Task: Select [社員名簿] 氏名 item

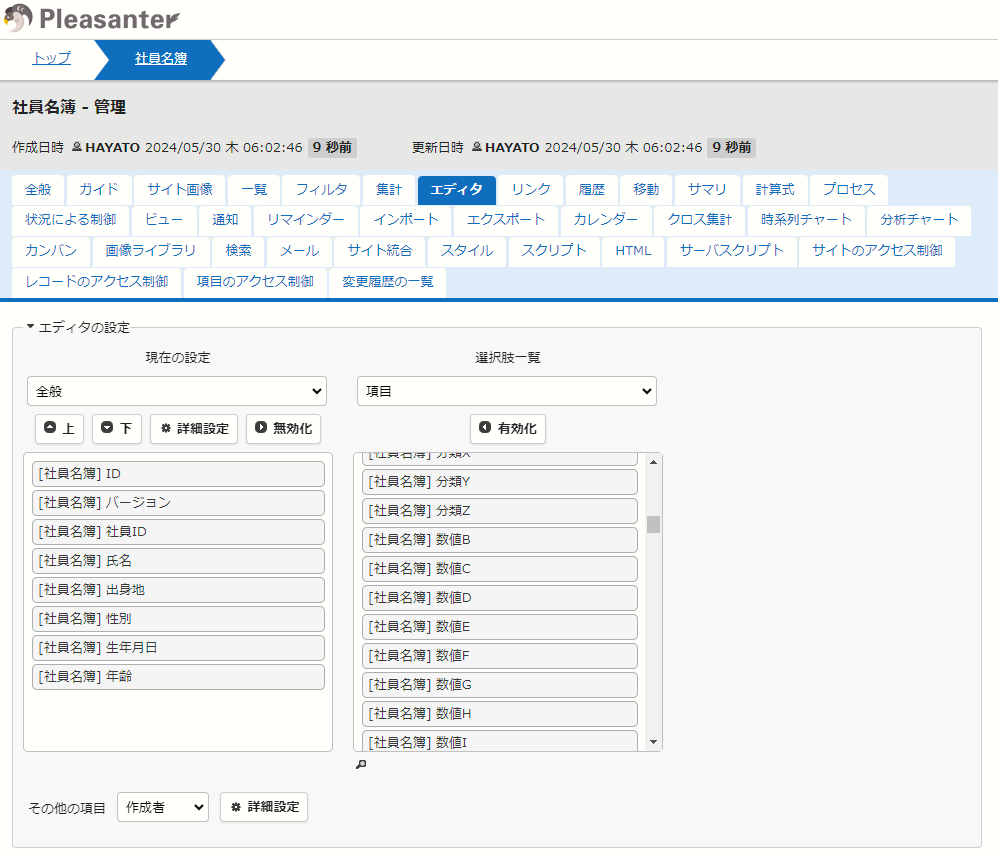Action: [178, 561]
